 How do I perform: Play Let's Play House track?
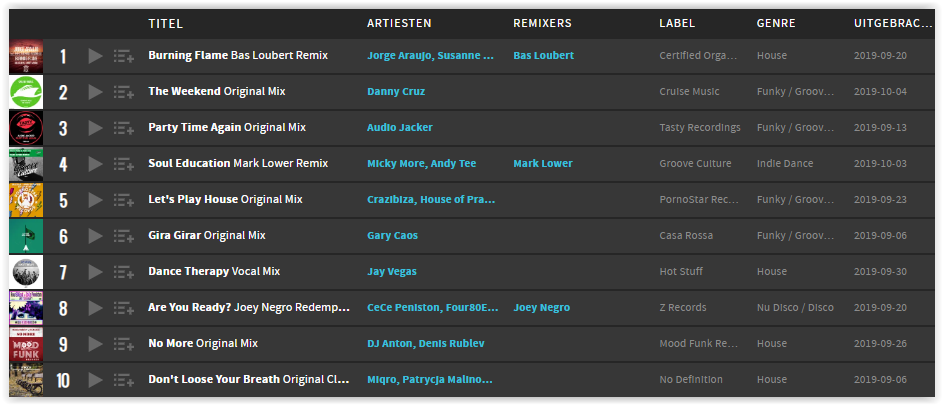pos(95,200)
